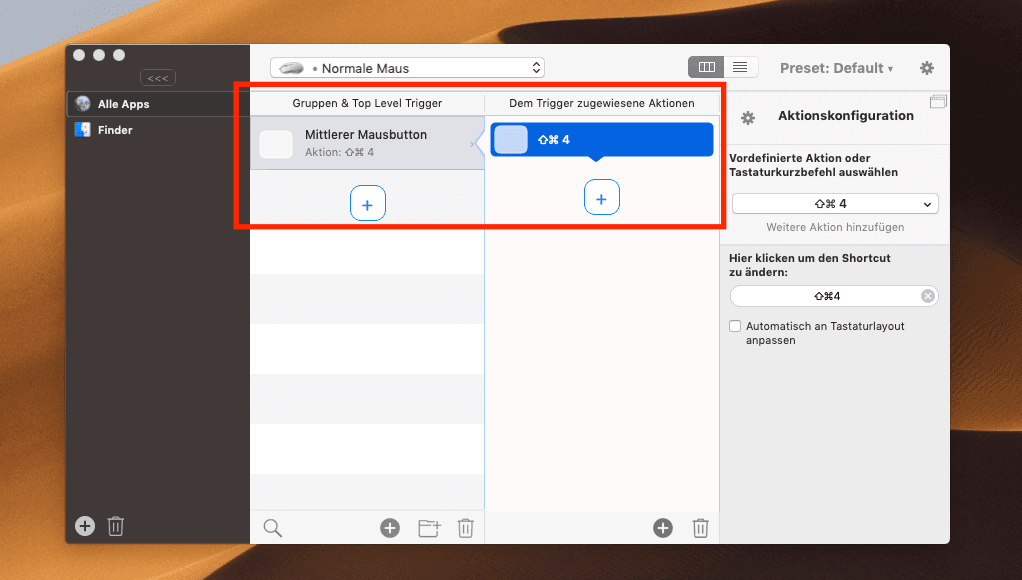Add a new app with sidebar plus icon
The height and width of the screenshot is (580, 1022).
85,526
